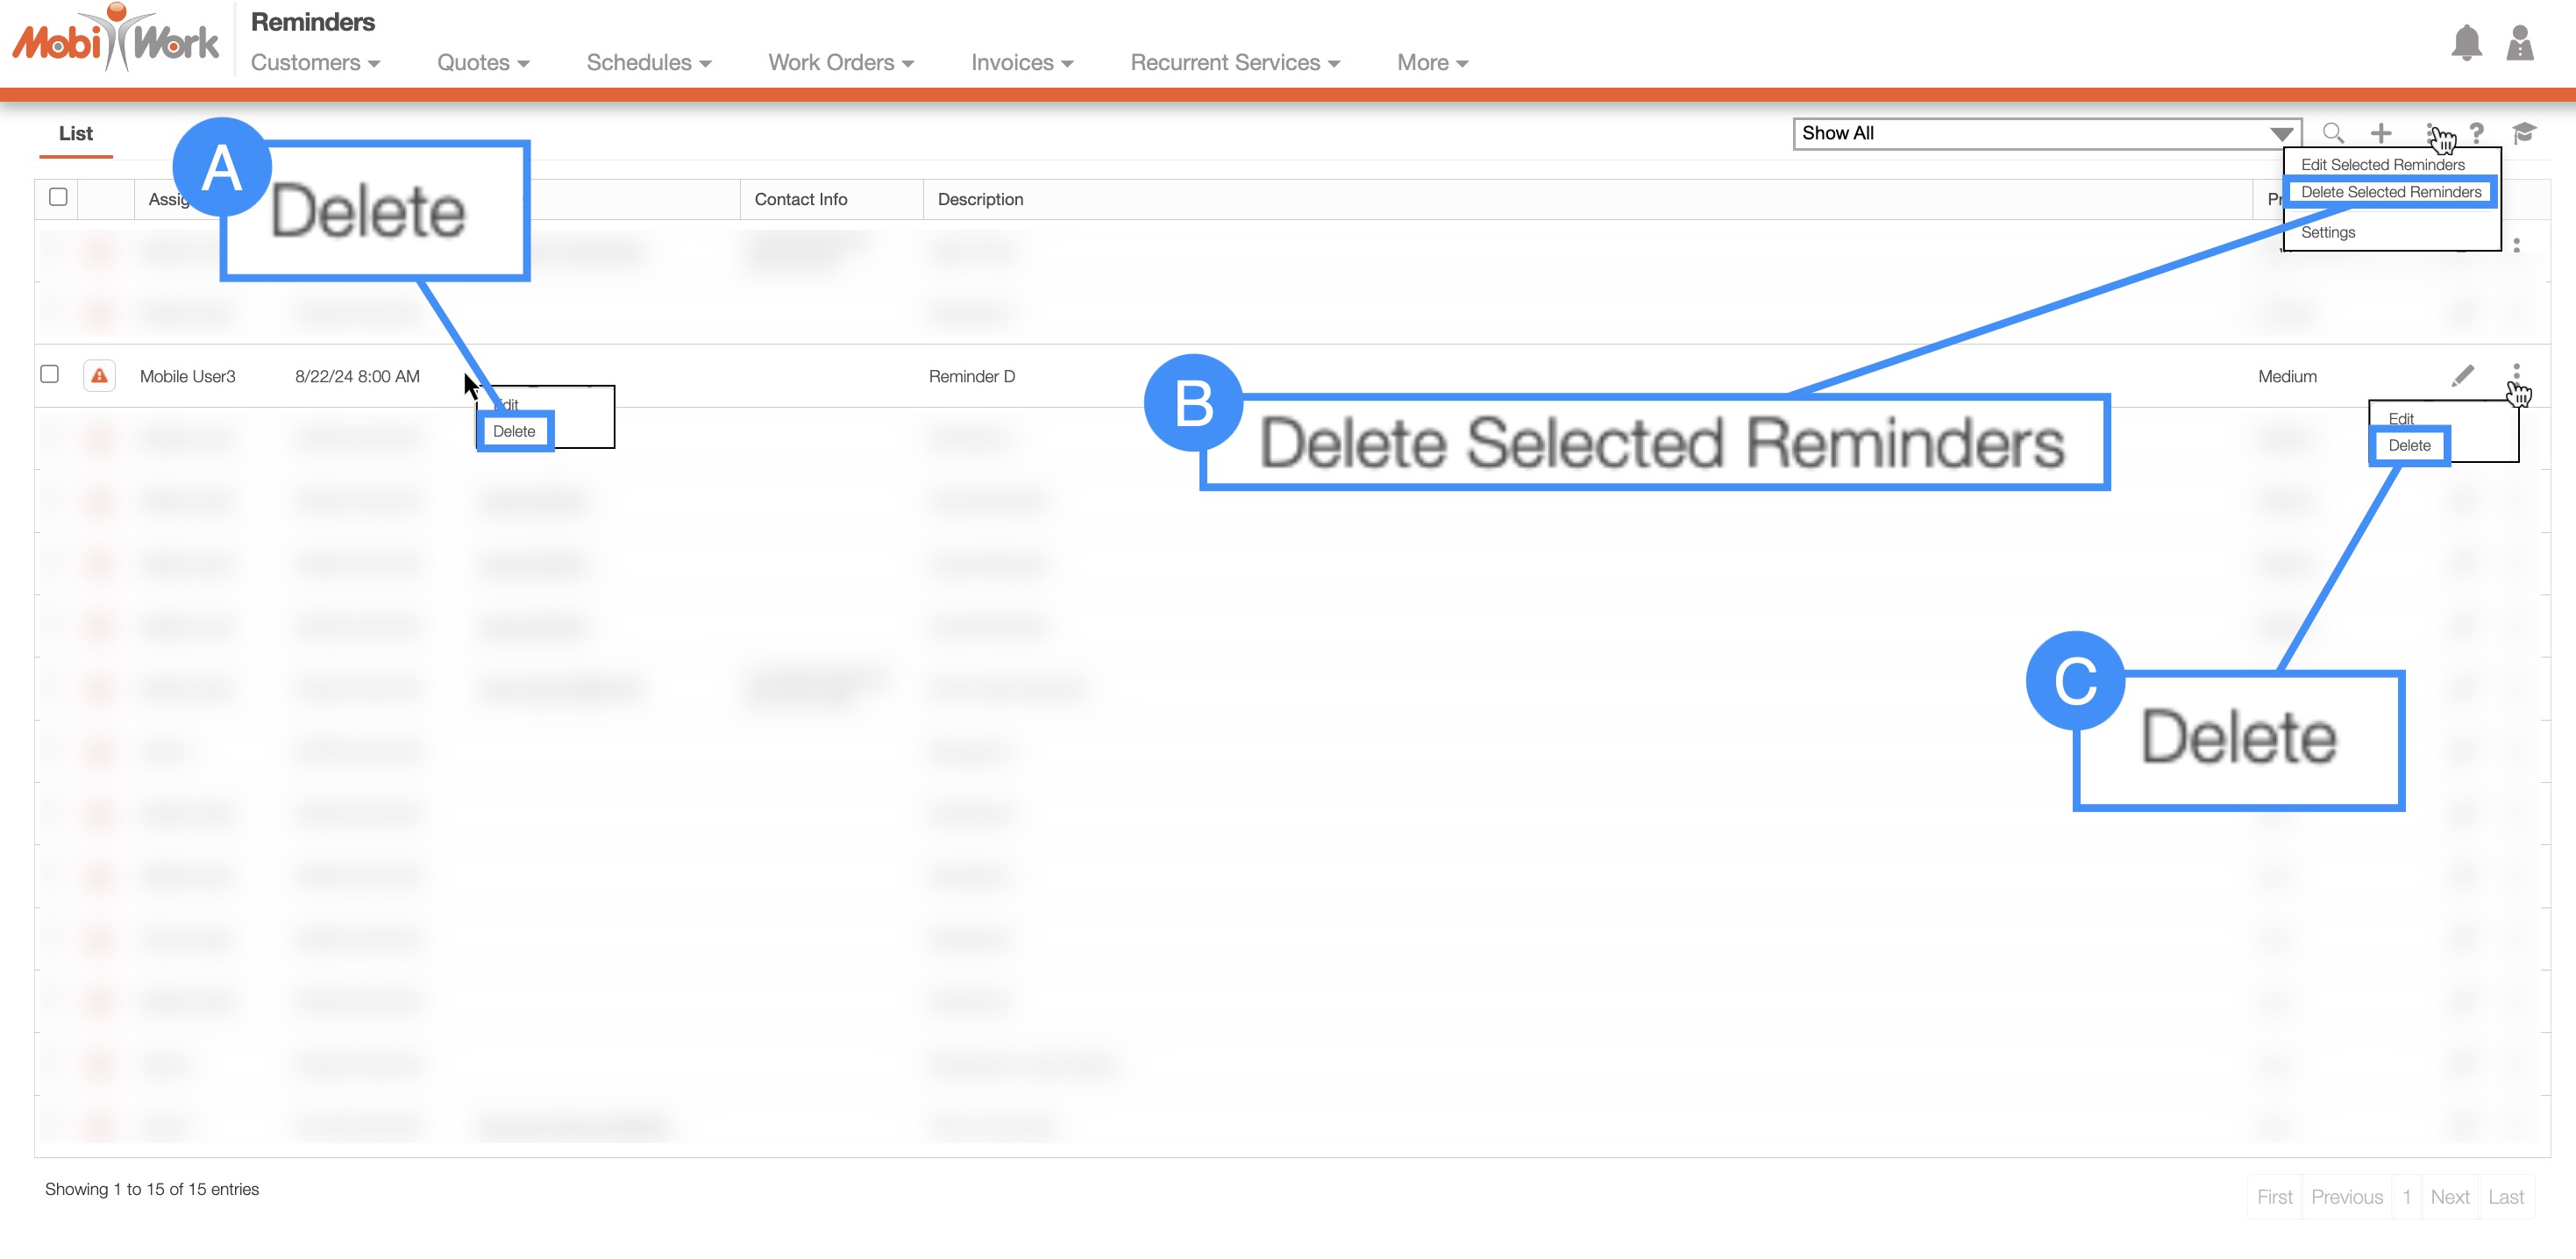Click the graduation cap training icon
Image resolution: width=2576 pixels, height=1259 pixels.
coord(2523,133)
